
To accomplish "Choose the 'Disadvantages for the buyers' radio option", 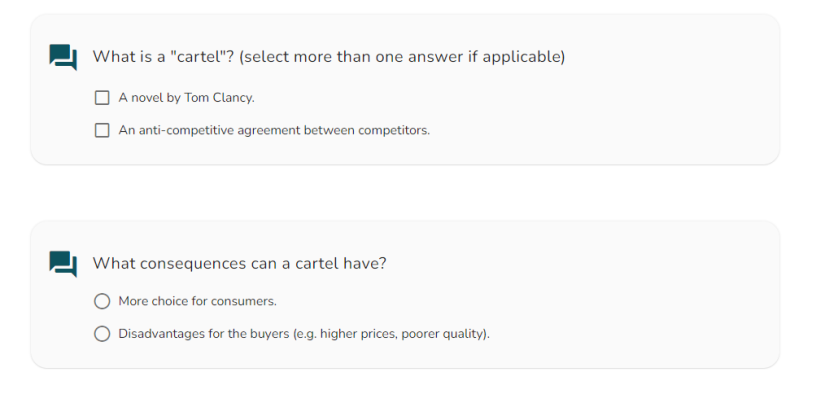I will pyautogui.click(x=102, y=334).
